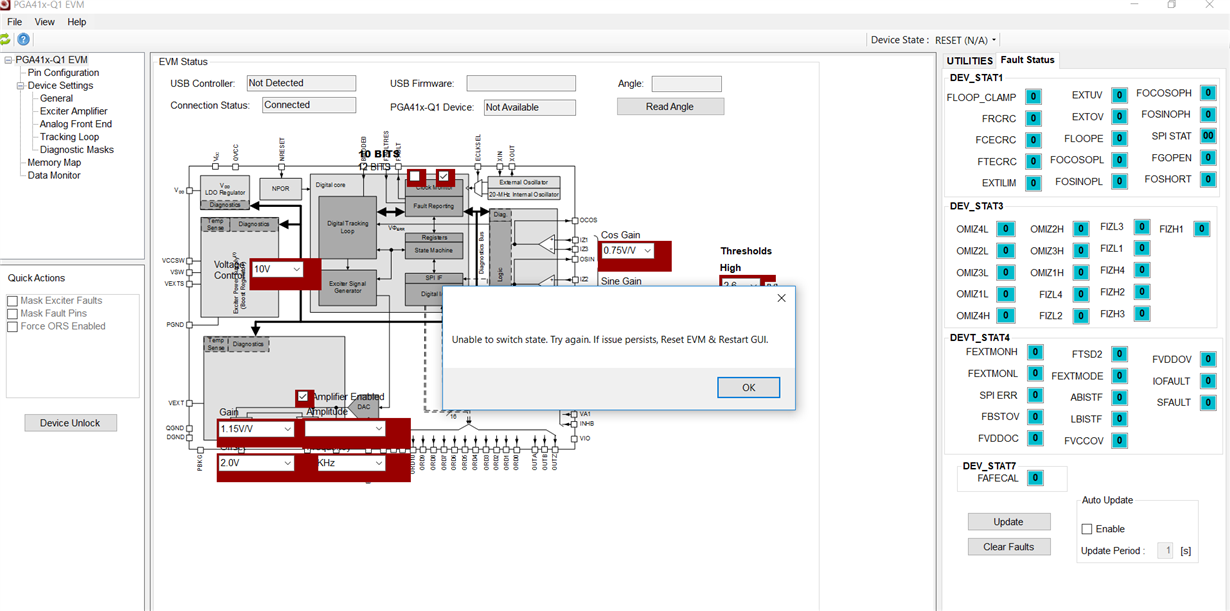Check Mask Exciter Faults option
The image size is (1230, 611).
pos(13,301)
